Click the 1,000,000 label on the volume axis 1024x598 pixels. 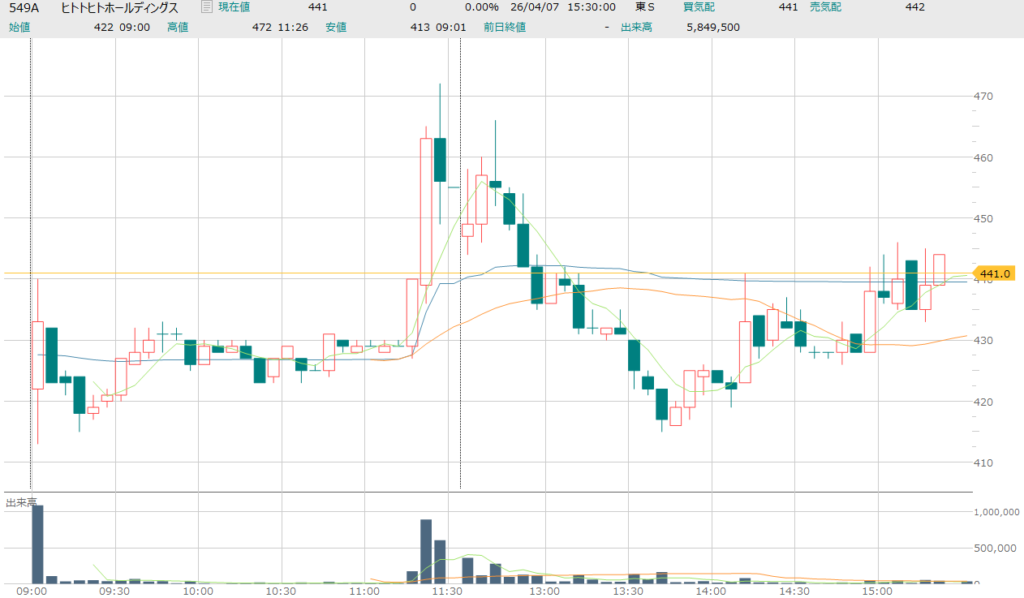[996, 512]
